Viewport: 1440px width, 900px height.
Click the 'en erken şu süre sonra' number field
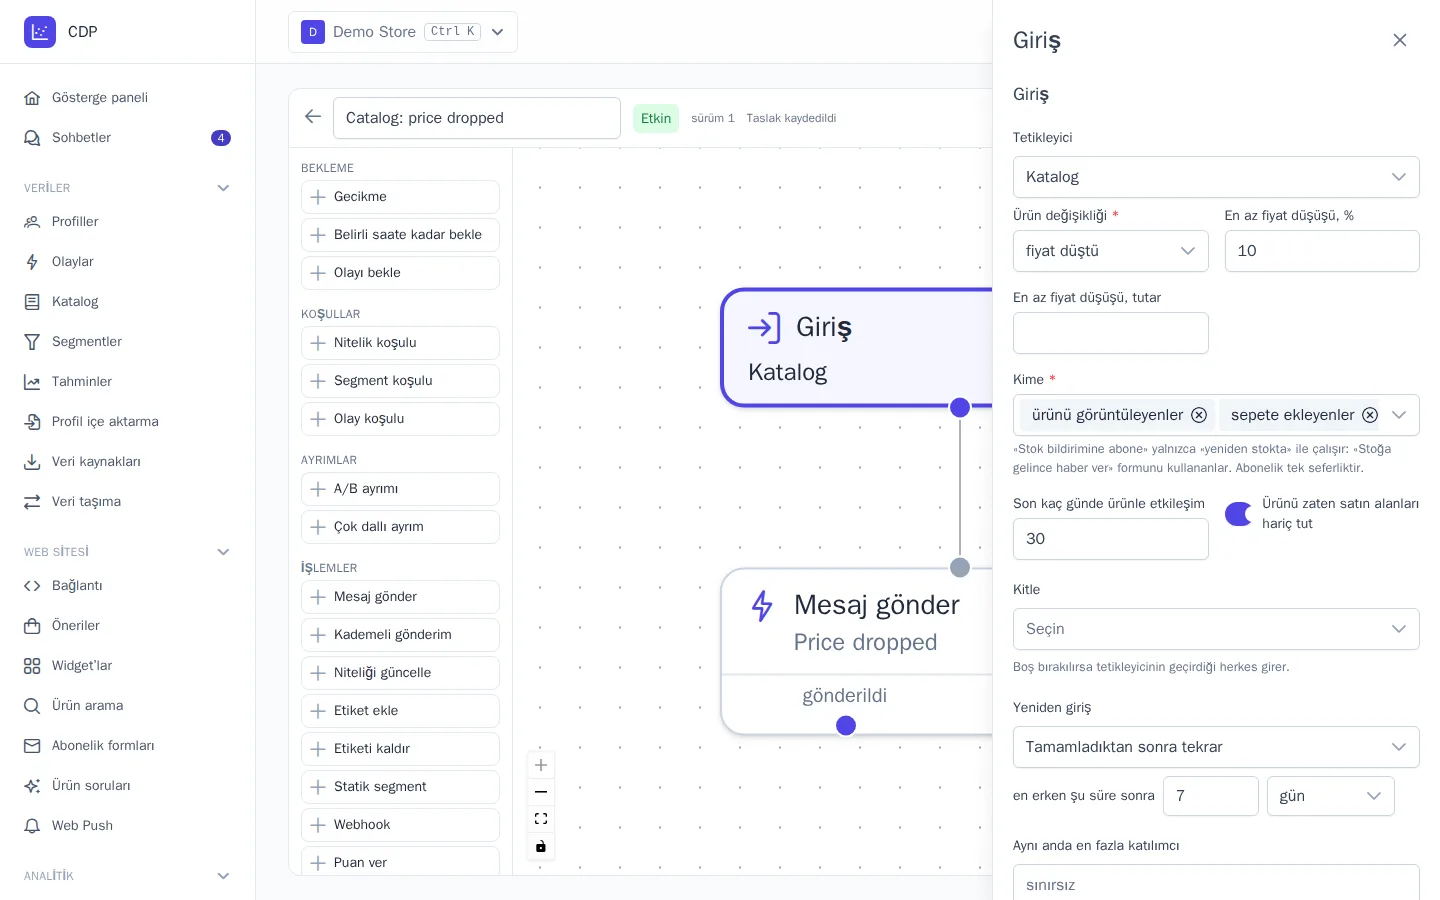coord(1210,796)
